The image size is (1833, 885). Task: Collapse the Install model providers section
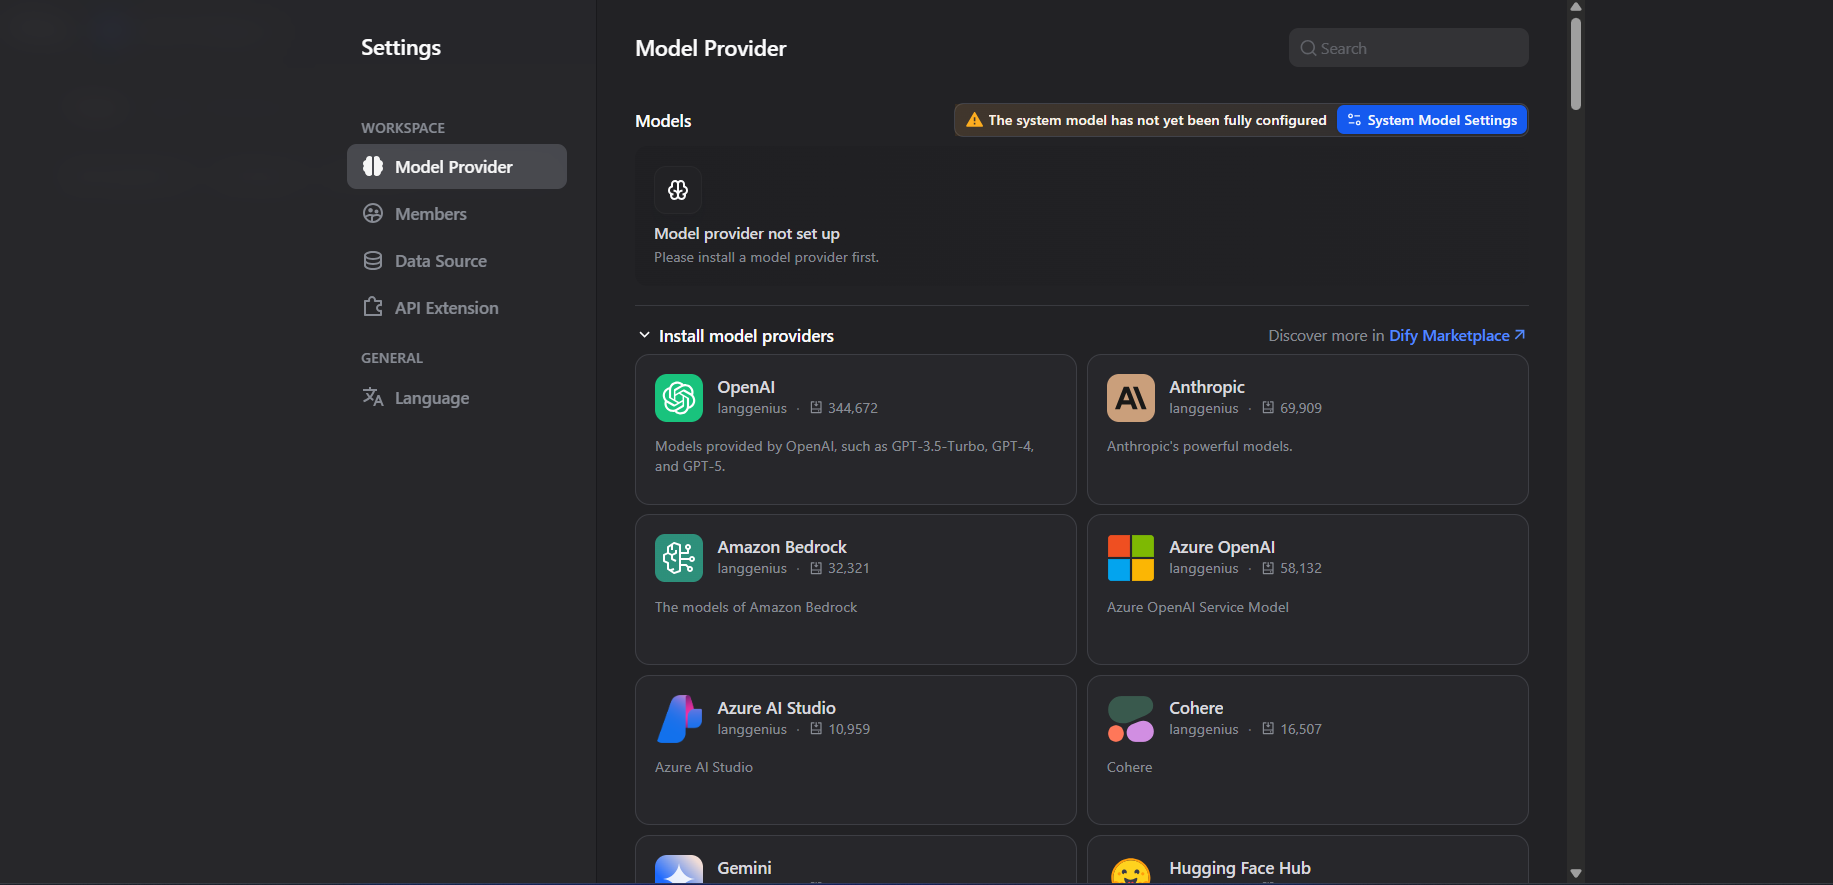644,336
